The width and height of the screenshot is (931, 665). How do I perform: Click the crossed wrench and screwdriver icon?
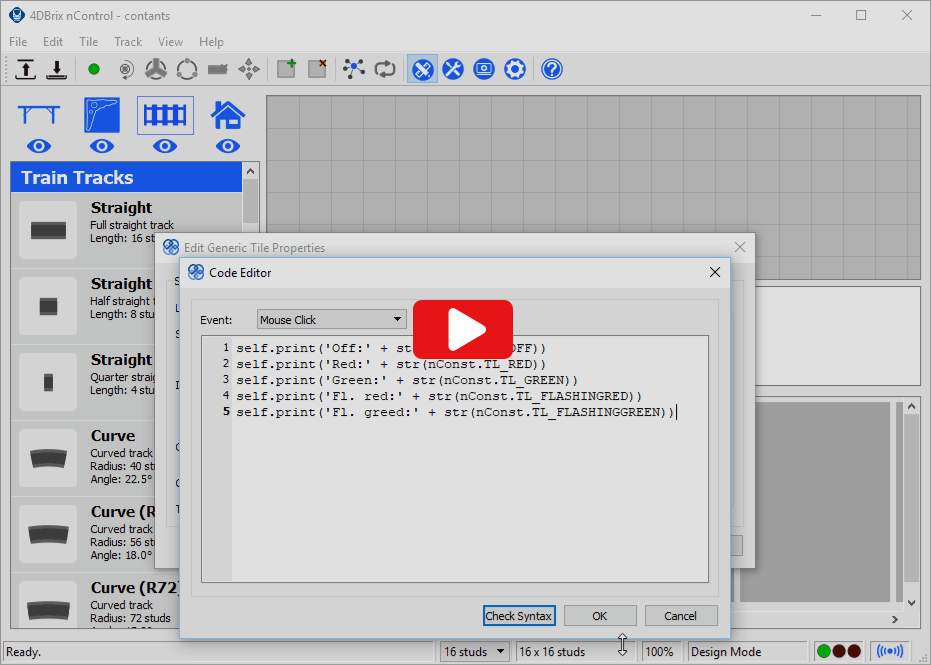pyautogui.click(x=453, y=69)
